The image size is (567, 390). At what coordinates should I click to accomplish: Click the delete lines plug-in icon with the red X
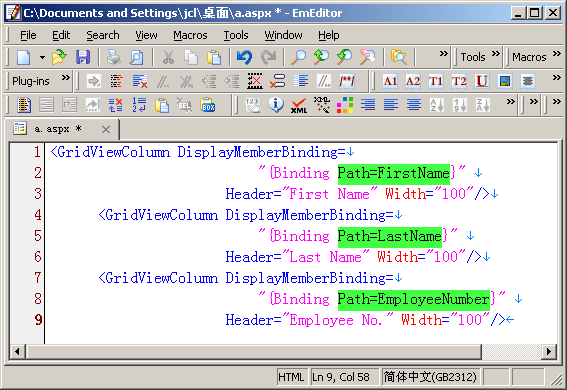[x=140, y=81]
